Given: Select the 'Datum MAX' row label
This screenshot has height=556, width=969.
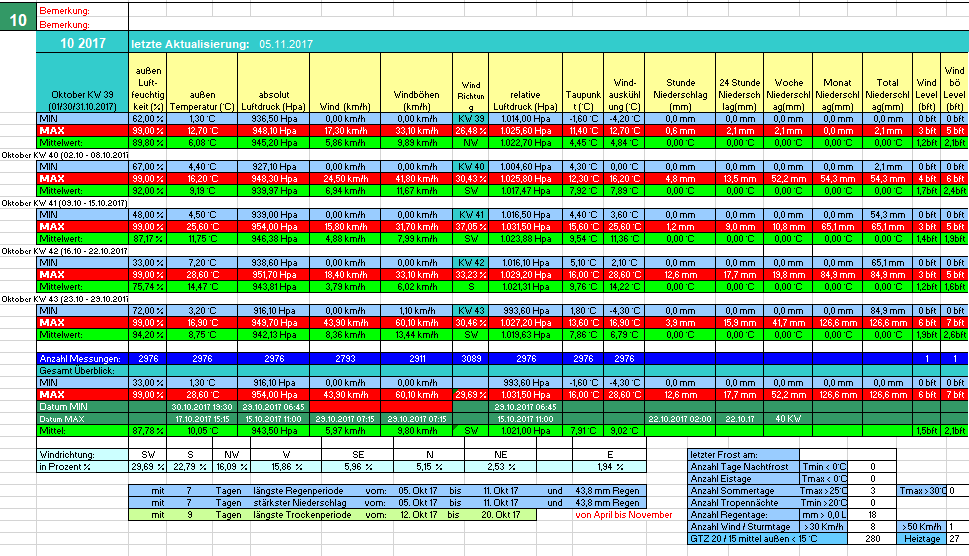Looking at the screenshot, I should pyautogui.click(x=82, y=419).
